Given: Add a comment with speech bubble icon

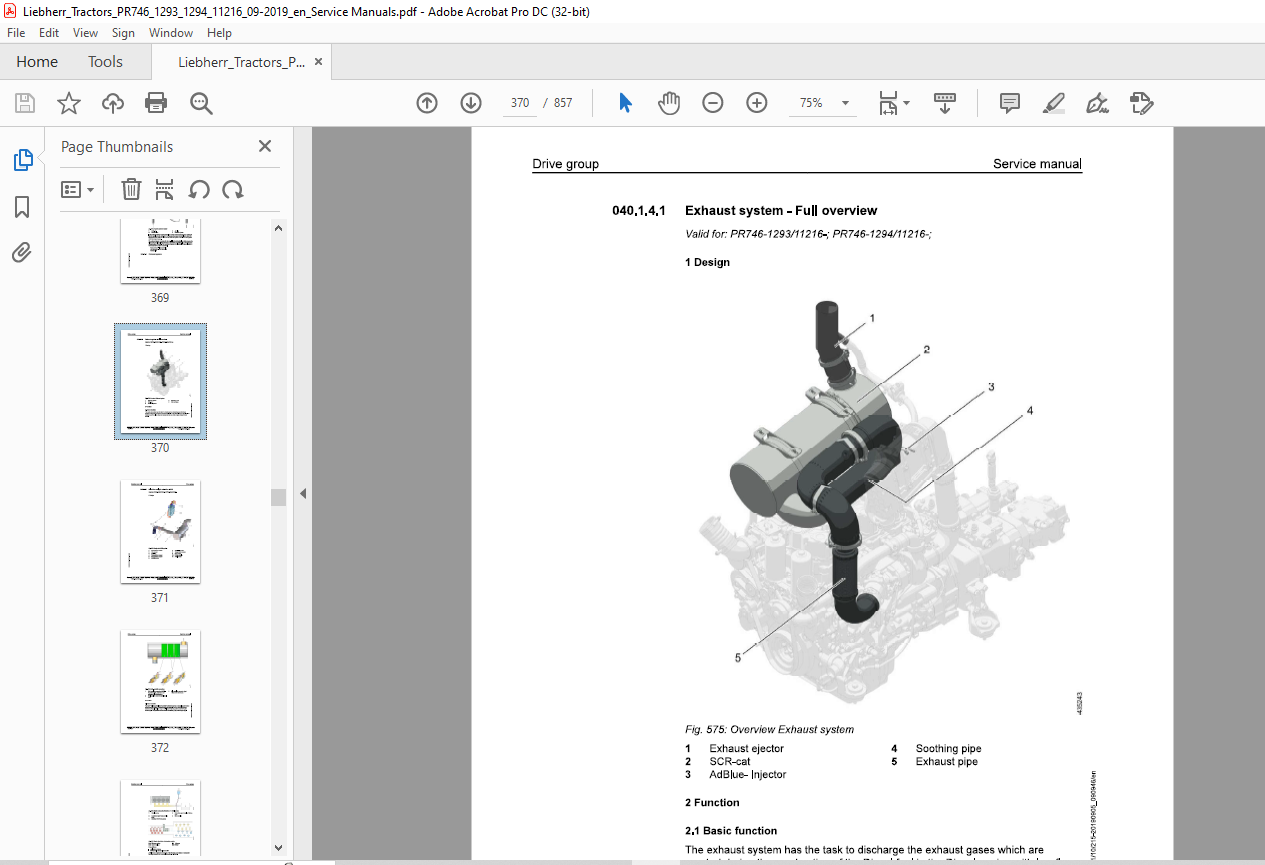Looking at the screenshot, I should pyautogui.click(x=1010, y=102).
